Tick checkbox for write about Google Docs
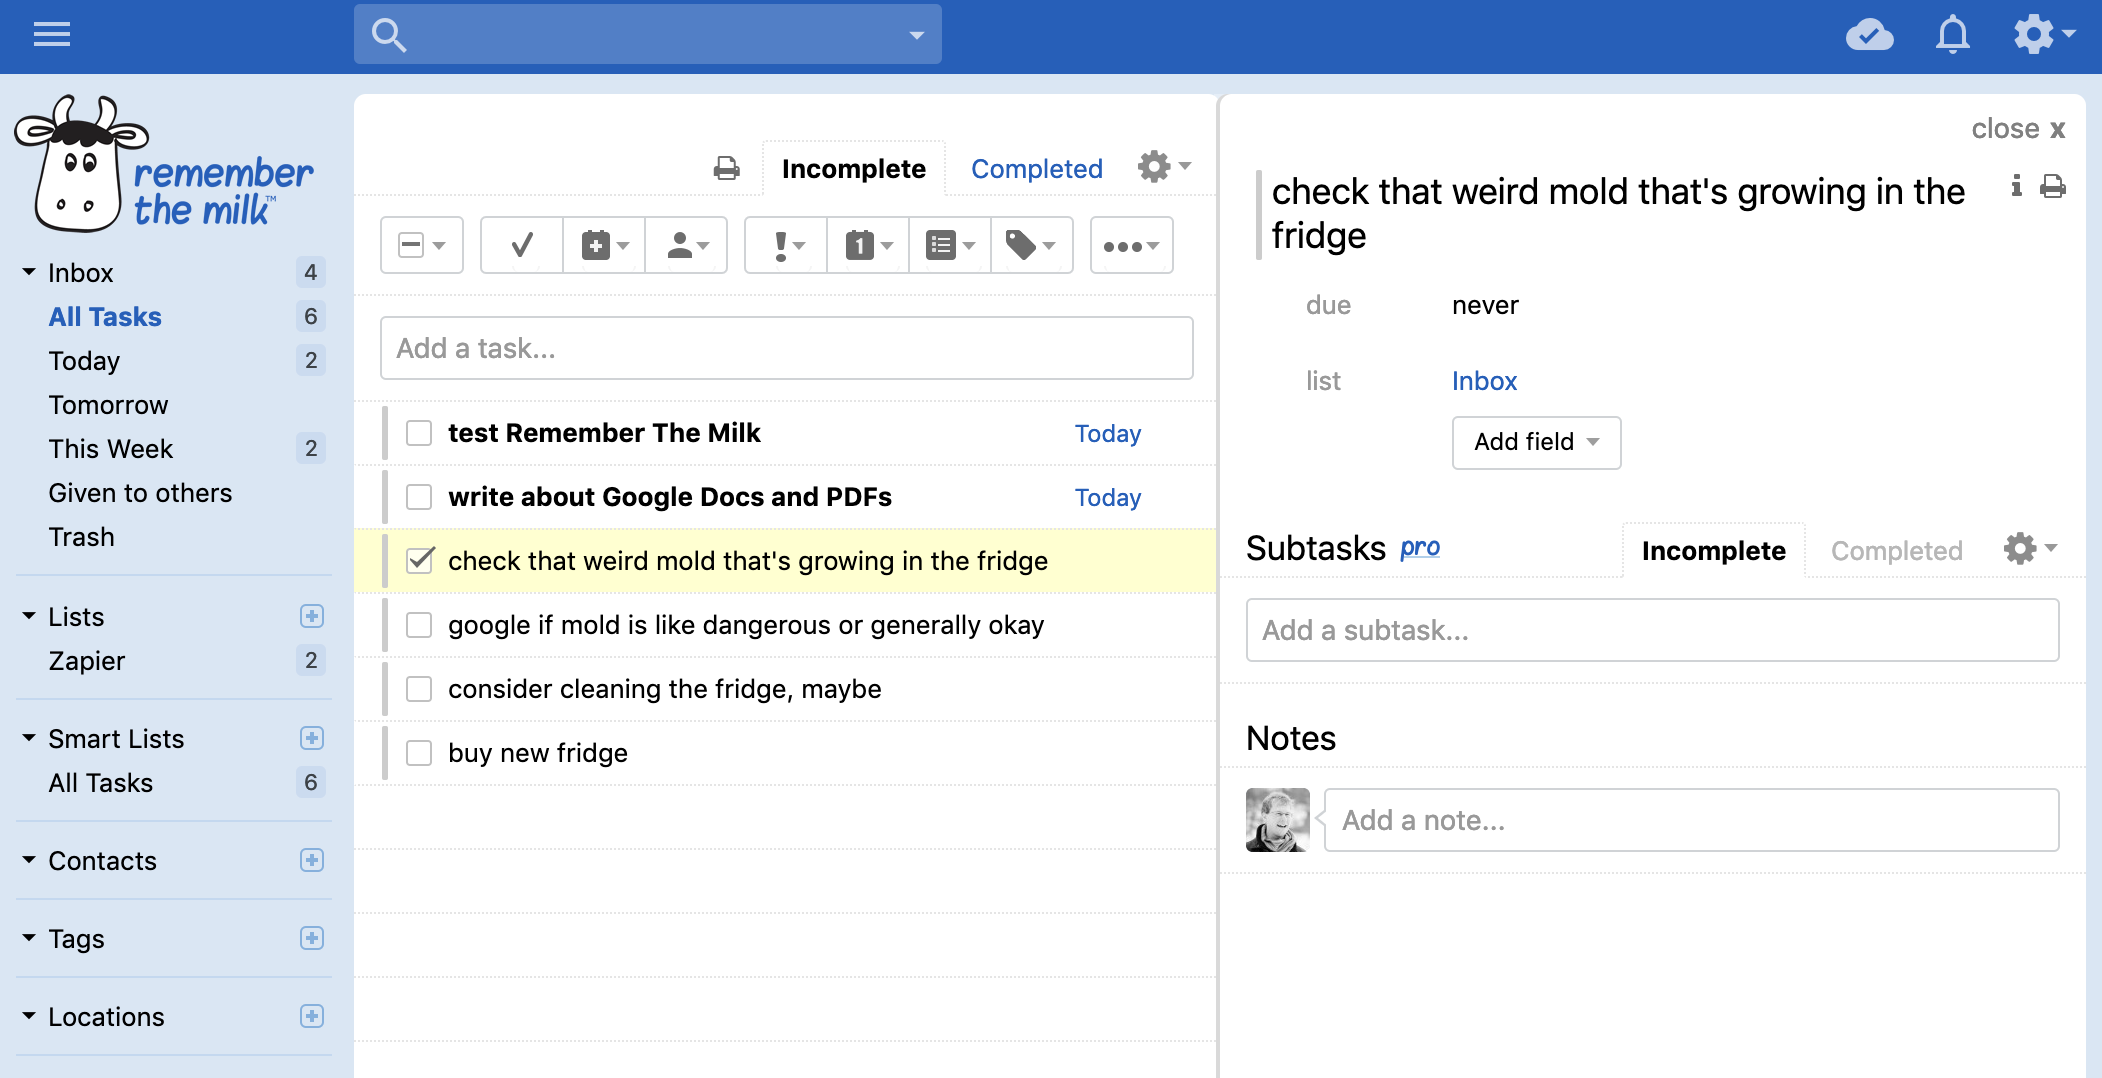The height and width of the screenshot is (1078, 2102). [x=419, y=497]
